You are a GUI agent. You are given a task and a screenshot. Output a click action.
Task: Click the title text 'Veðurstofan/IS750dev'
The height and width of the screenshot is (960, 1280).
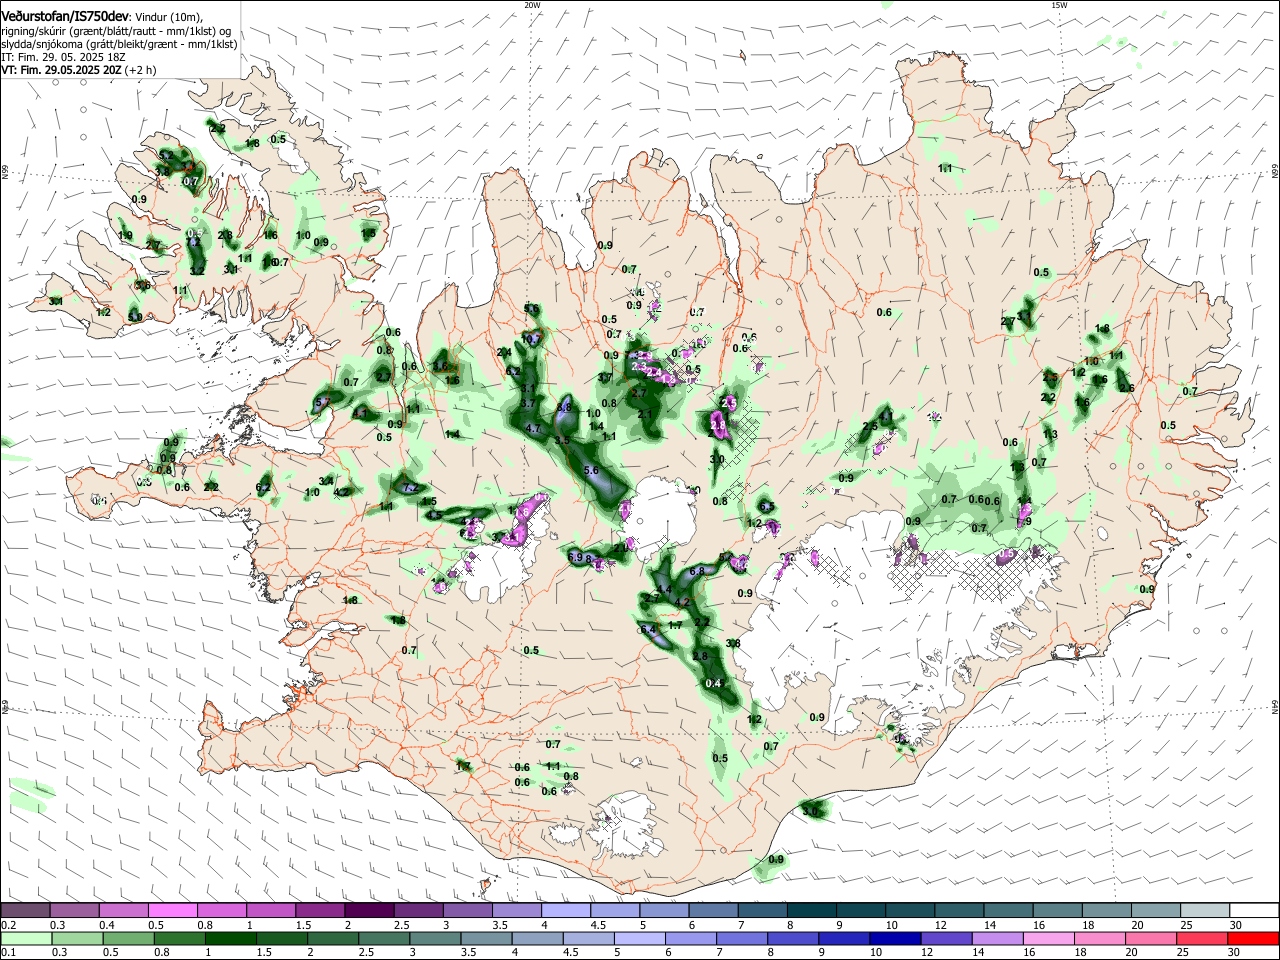(65, 17)
